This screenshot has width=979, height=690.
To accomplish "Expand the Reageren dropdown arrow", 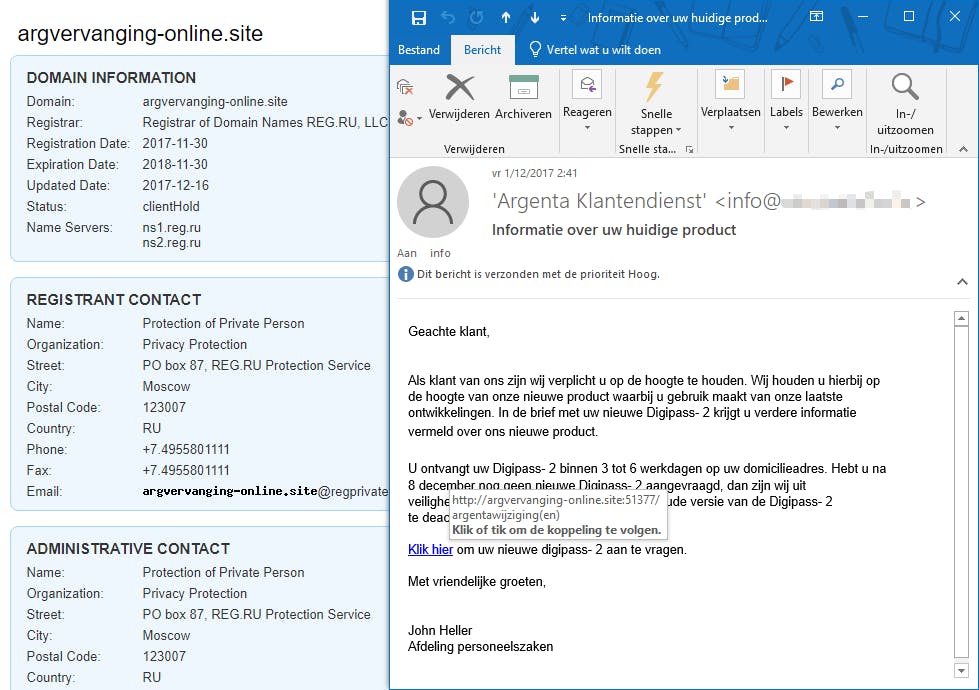I will click(x=588, y=128).
